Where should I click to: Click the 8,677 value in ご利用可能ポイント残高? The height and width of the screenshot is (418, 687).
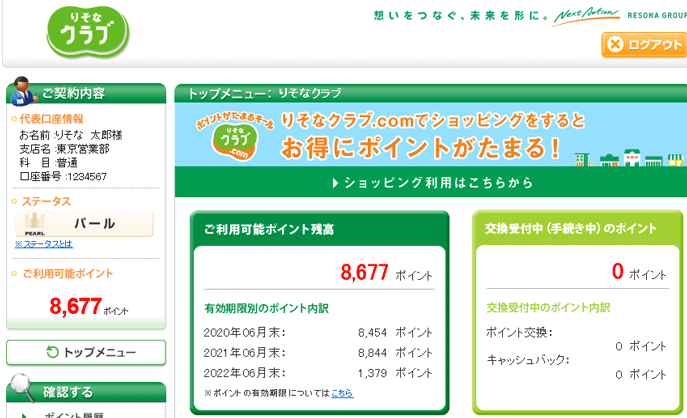pyautogui.click(x=365, y=272)
